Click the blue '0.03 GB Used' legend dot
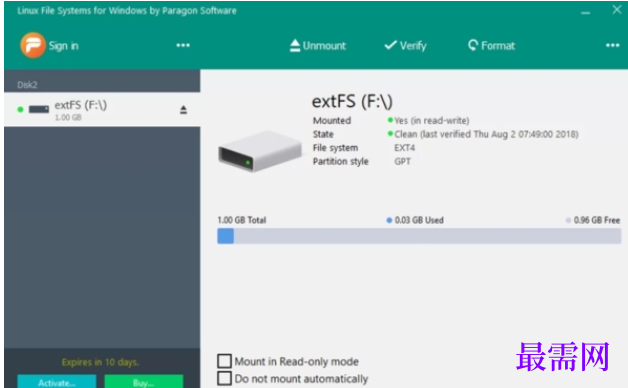This screenshot has width=628, height=388. point(389,220)
